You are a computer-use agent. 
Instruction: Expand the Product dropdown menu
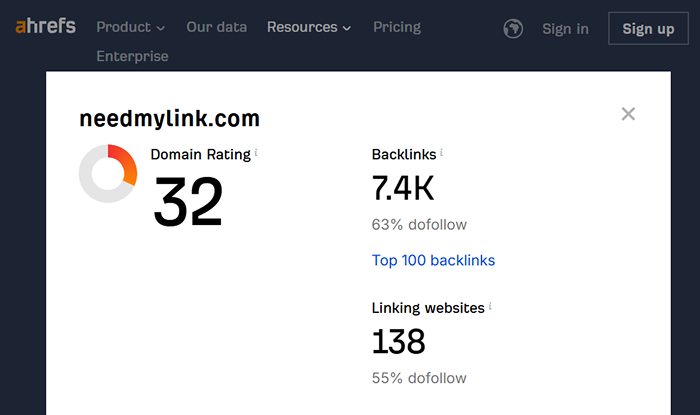(131, 27)
